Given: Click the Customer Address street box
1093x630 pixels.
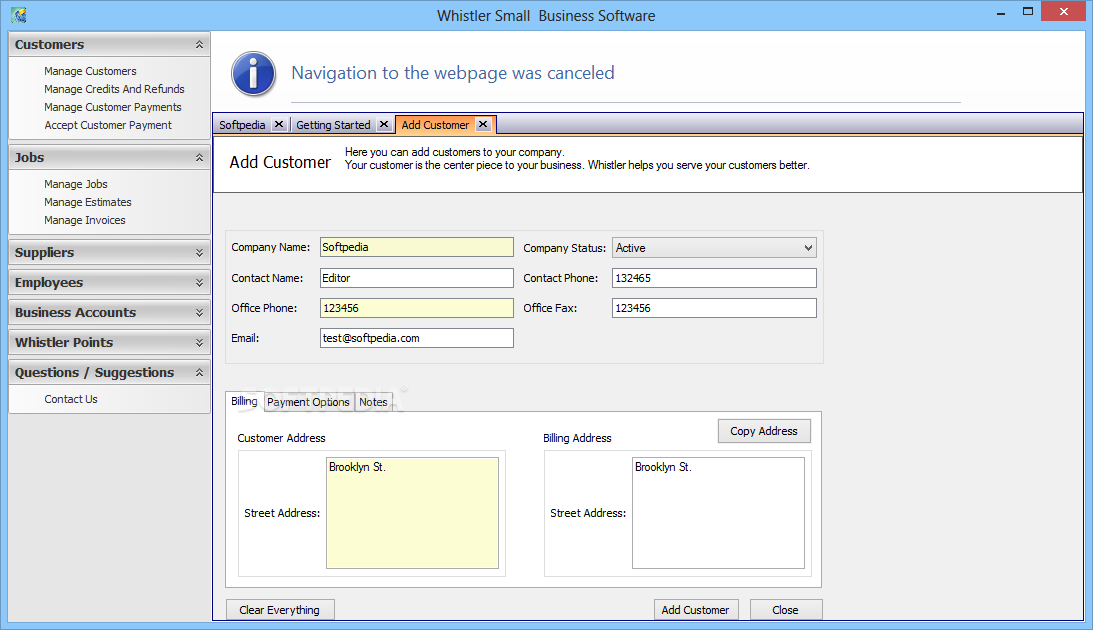Looking at the screenshot, I should (413, 513).
